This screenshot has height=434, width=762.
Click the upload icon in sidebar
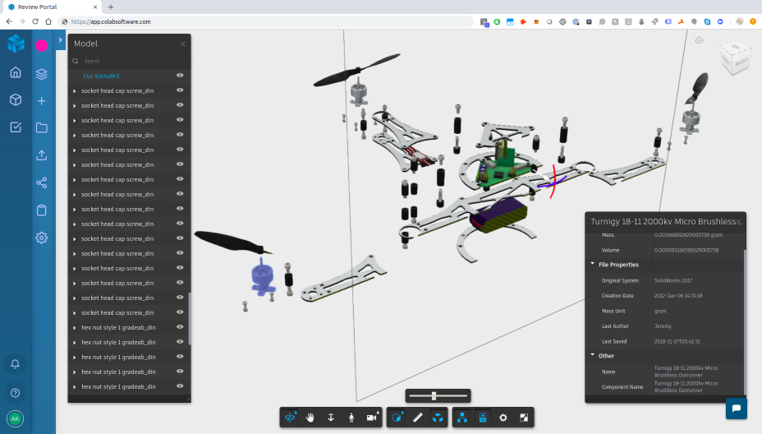click(x=41, y=156)
